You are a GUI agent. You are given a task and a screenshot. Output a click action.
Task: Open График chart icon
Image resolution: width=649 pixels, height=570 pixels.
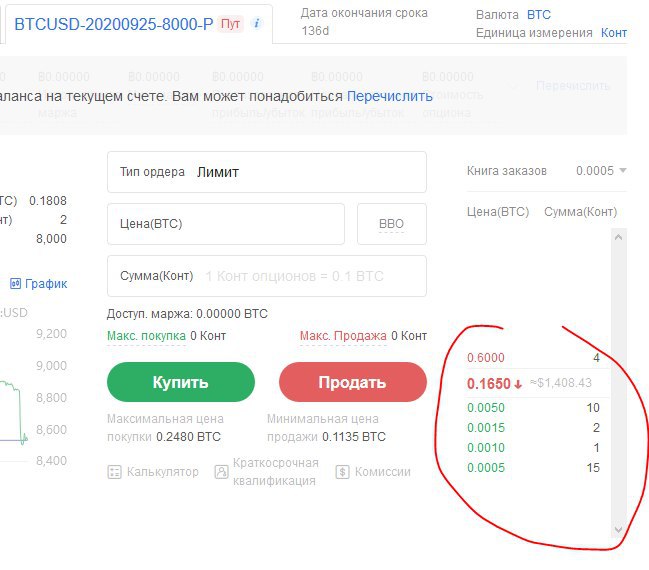point(15,284)
